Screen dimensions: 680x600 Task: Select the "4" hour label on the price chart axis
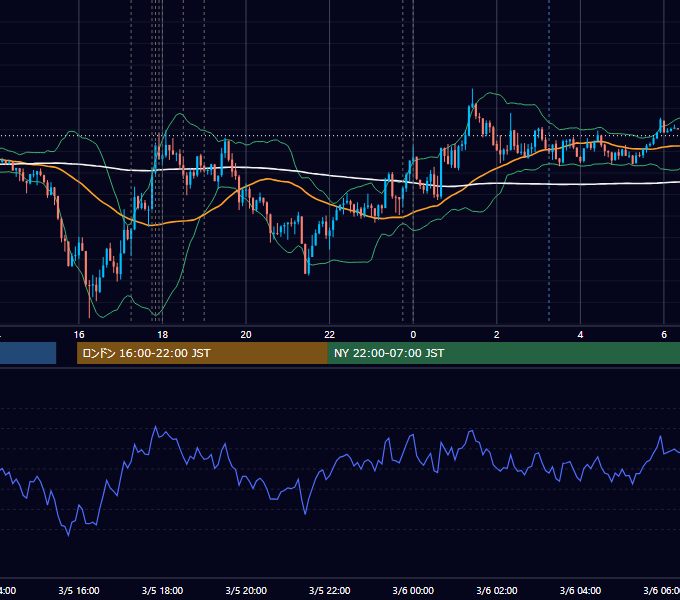tap(580, 335)
